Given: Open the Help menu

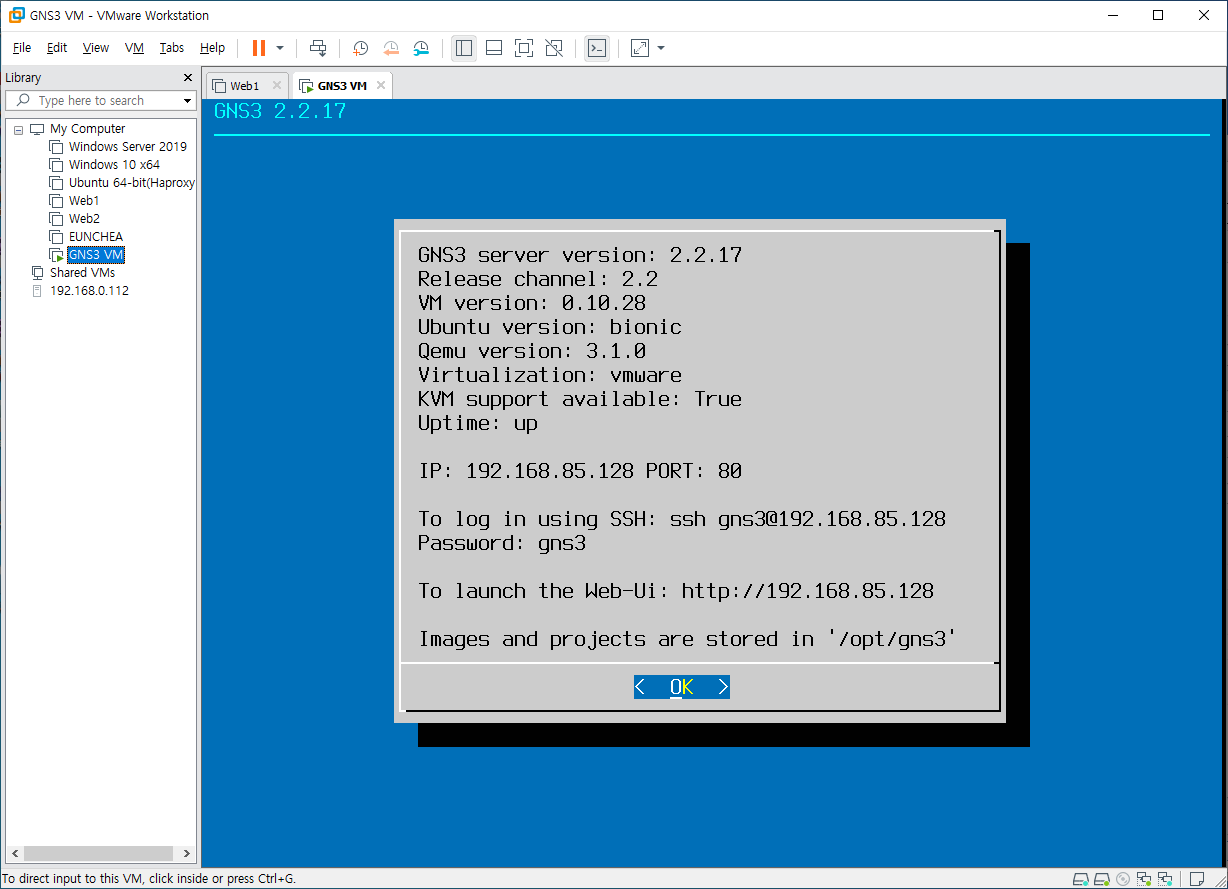Looking at the screenshot, I should (x=212, y=48).
